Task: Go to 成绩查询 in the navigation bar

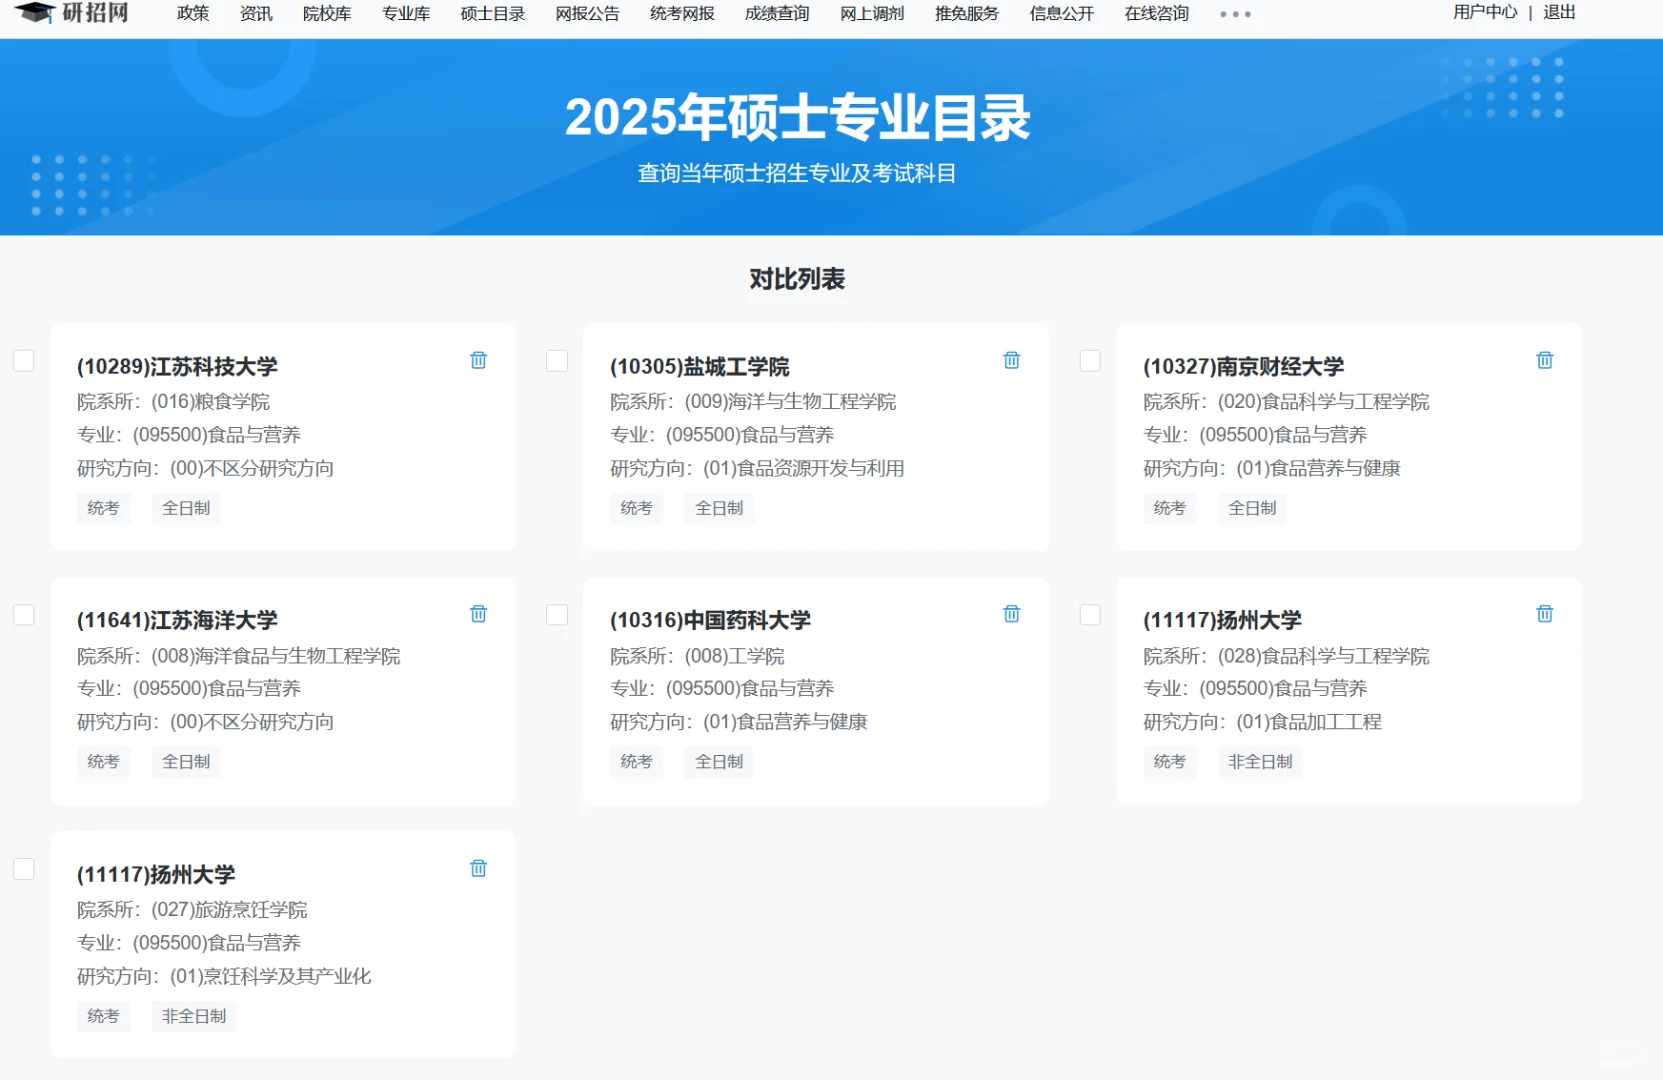Action: (776, 14)
